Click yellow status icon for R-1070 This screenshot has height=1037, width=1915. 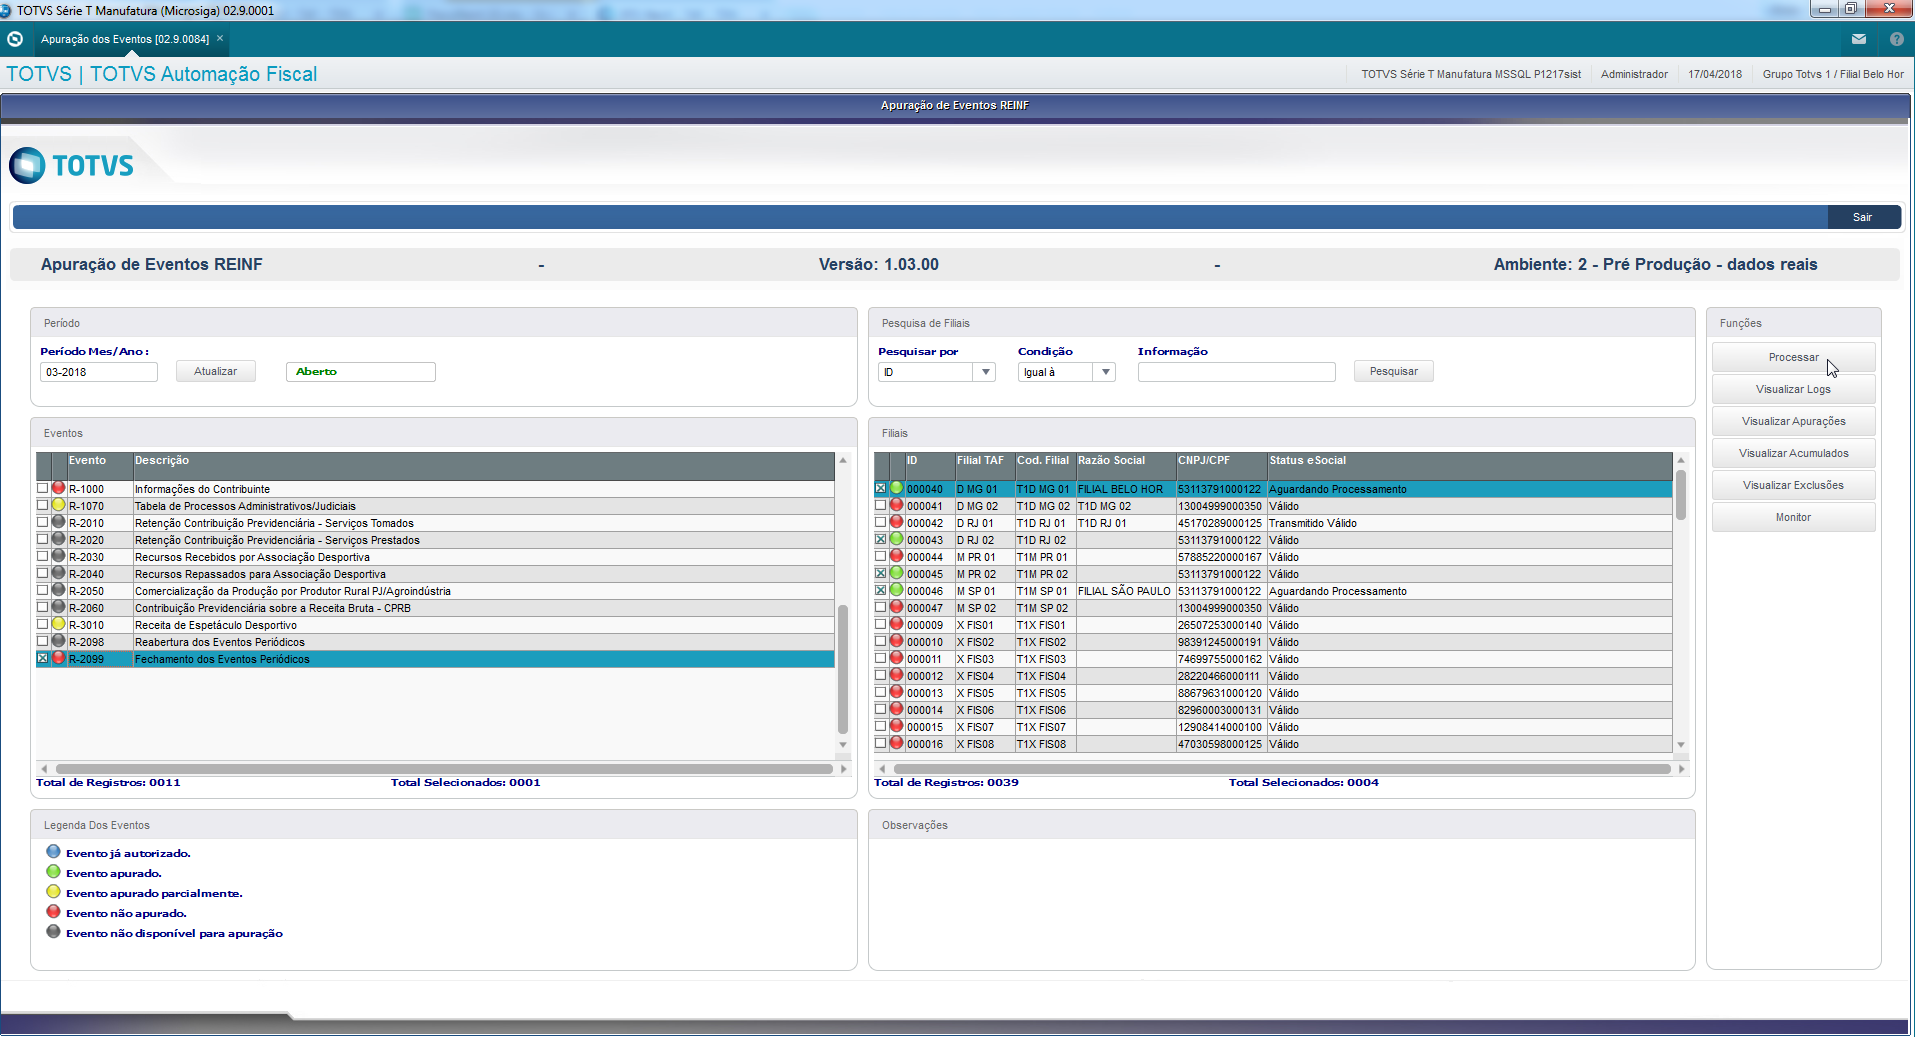point(59,505)
